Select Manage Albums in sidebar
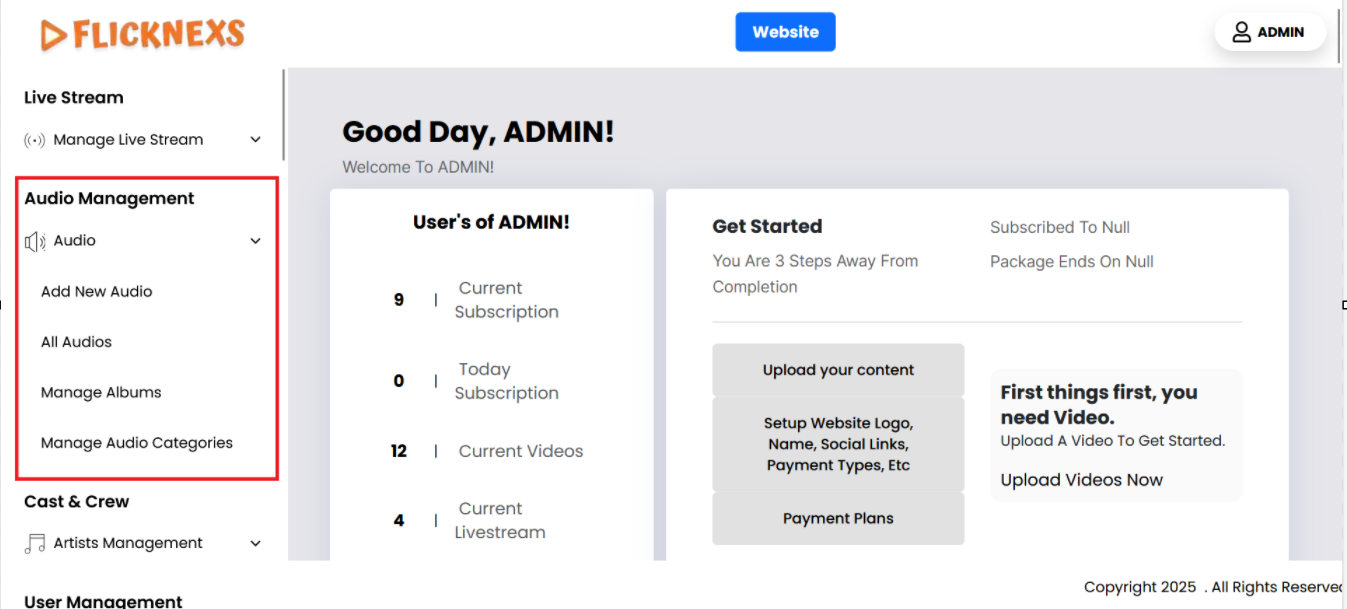The width and height of the screenshot is (1347, 609). click(x=101, y=392)
